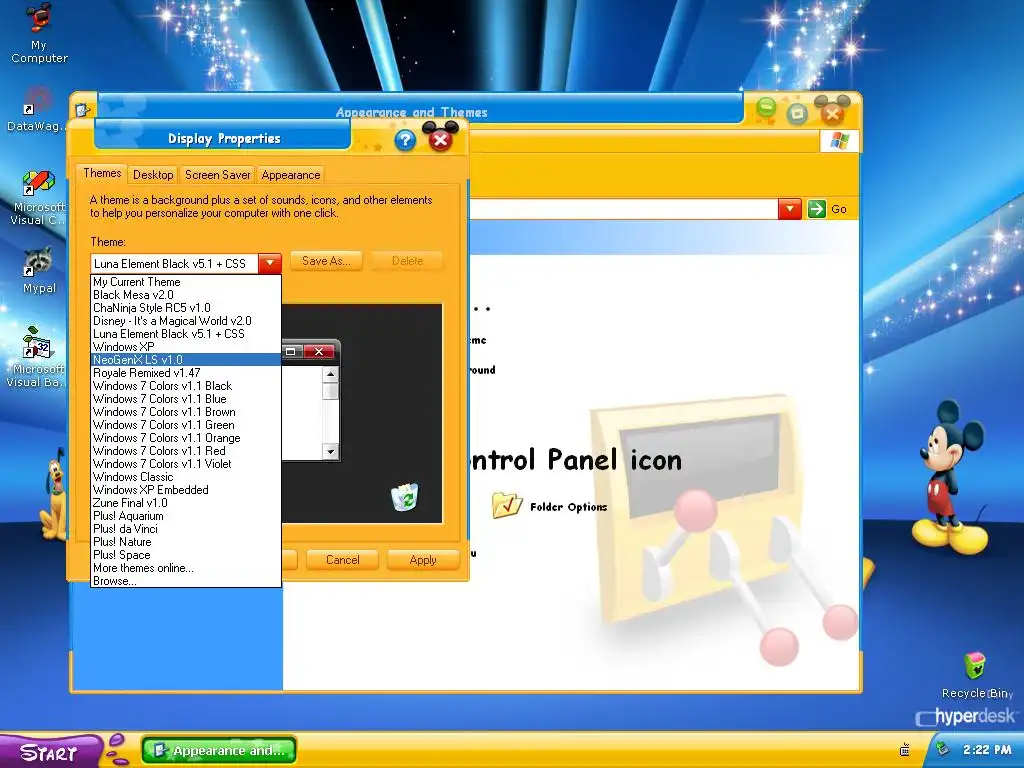The height and width of the screenshot is (768, 1024).
Task: Select Disney - It's a Magical World v2.0
Action: (186, 321)
